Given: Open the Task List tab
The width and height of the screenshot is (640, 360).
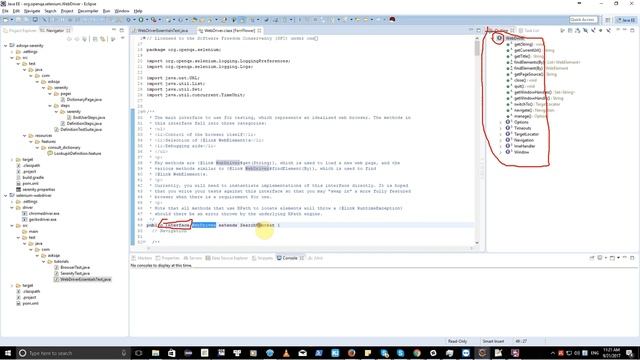Looking at the screenshot, I should [x=529, y=31].
